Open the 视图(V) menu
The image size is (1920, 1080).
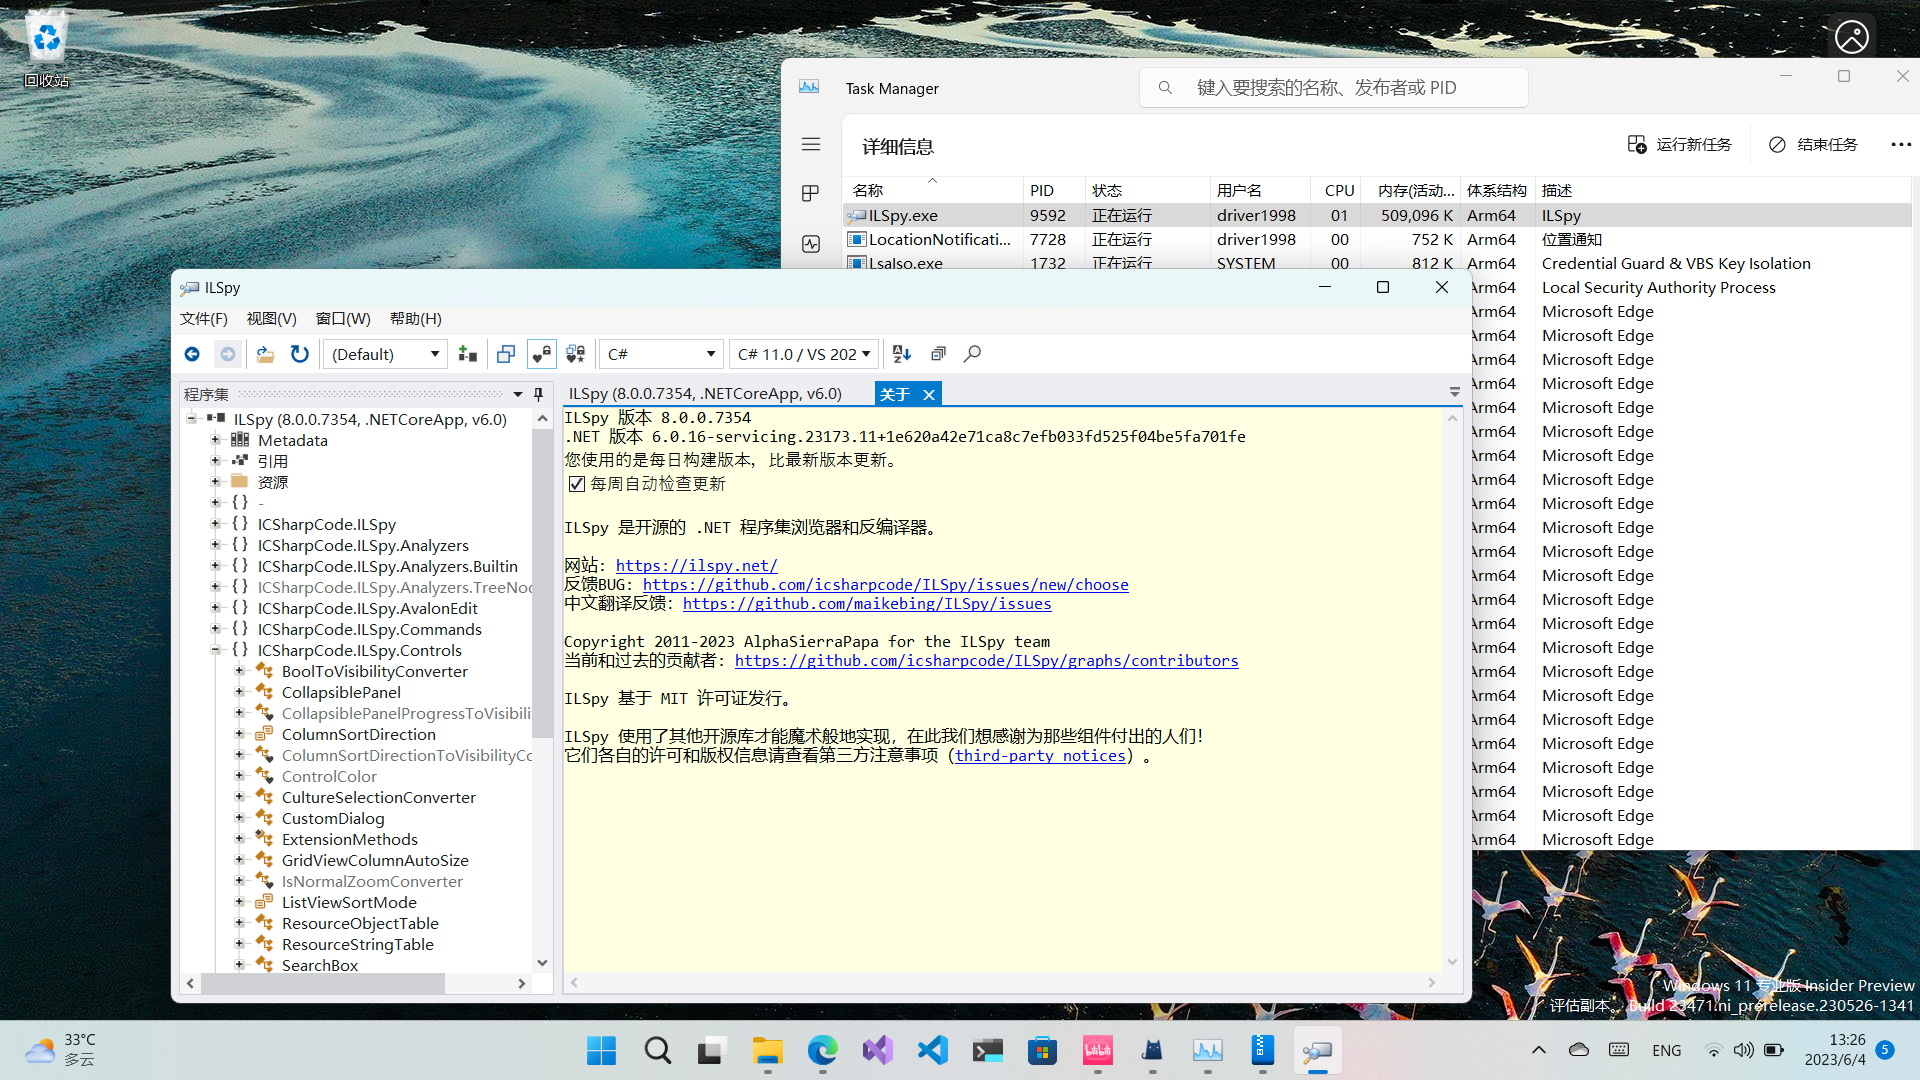[270, 318]
